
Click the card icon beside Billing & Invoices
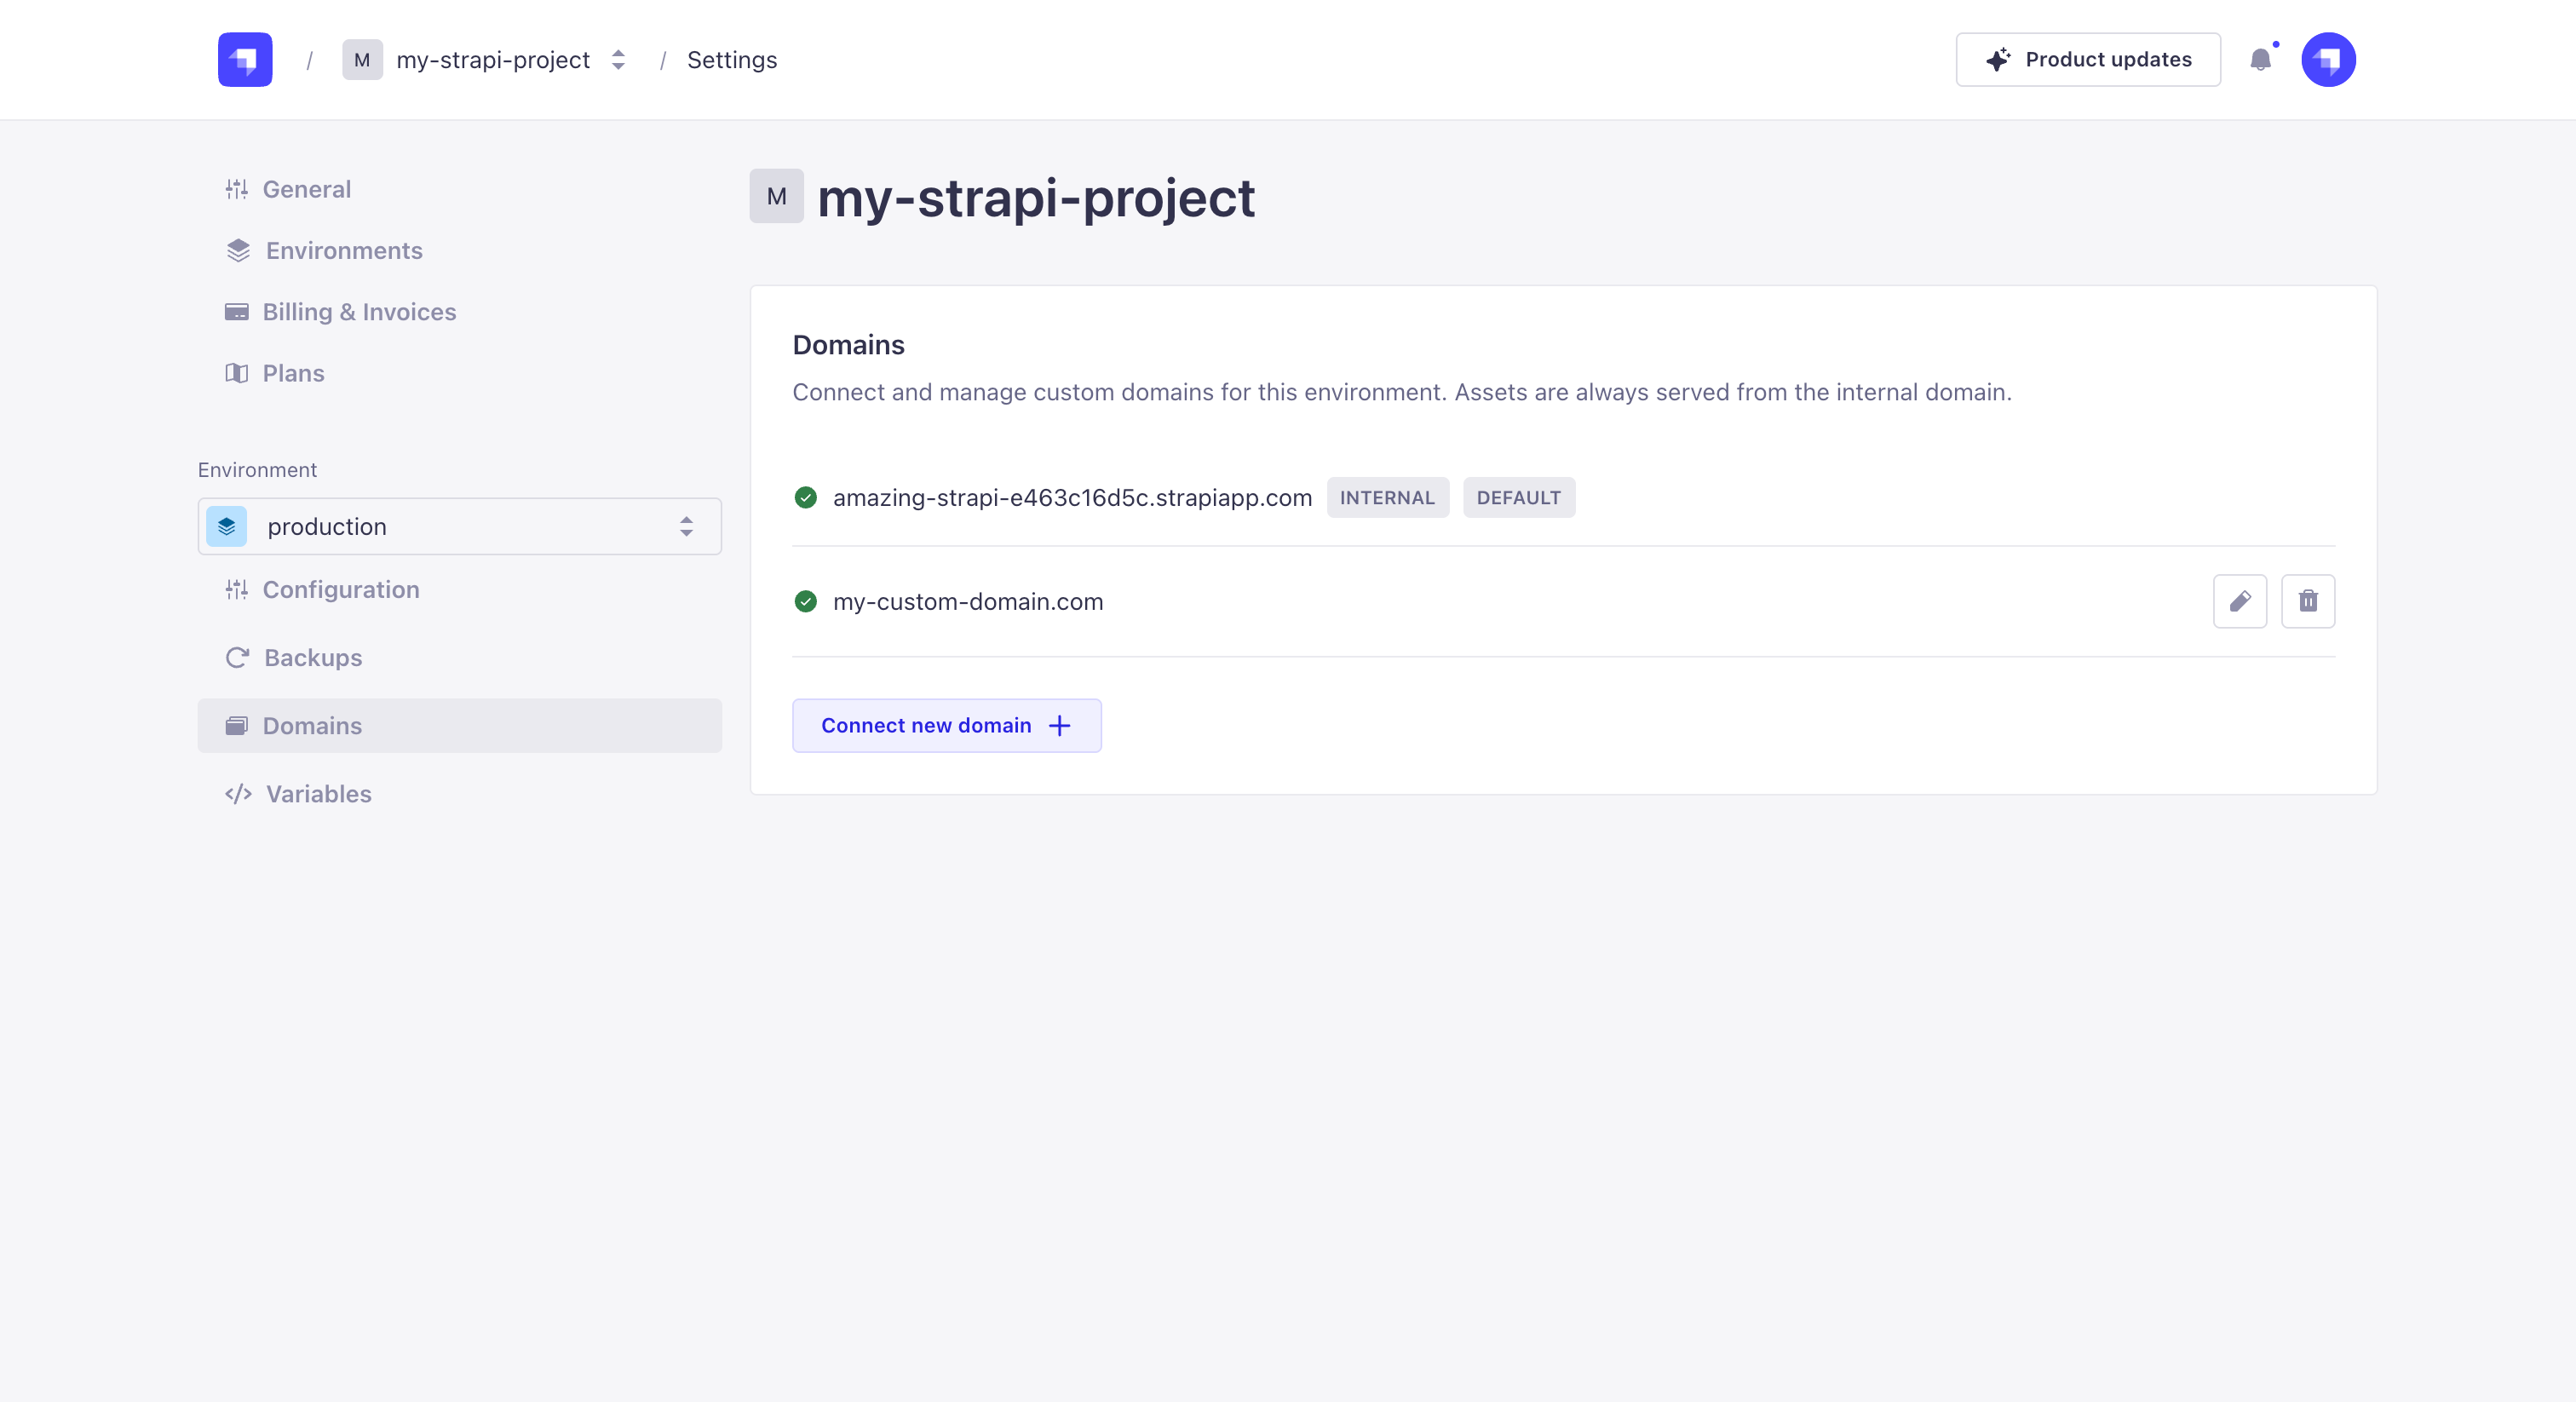tap(237, 312)
